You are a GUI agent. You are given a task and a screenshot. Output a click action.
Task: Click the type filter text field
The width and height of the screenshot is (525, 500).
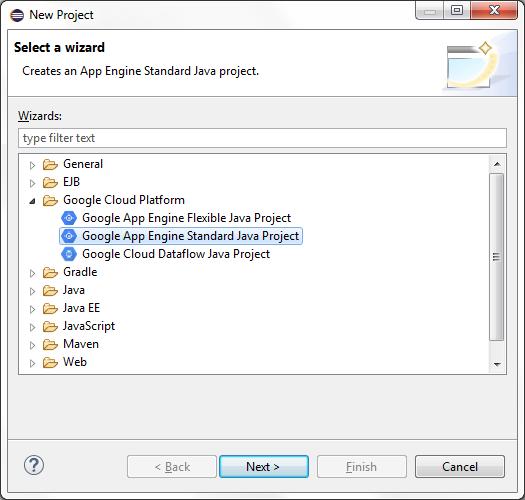point(262,138)
